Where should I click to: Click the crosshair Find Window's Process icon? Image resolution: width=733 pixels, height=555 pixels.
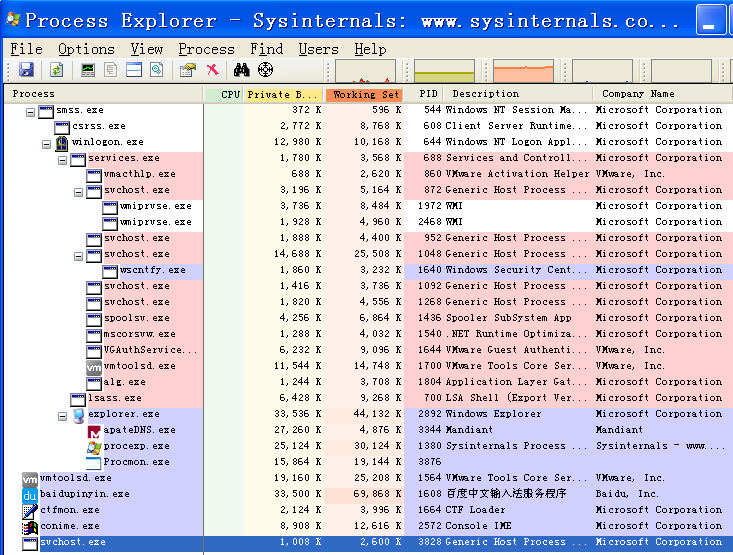[265, 70]
